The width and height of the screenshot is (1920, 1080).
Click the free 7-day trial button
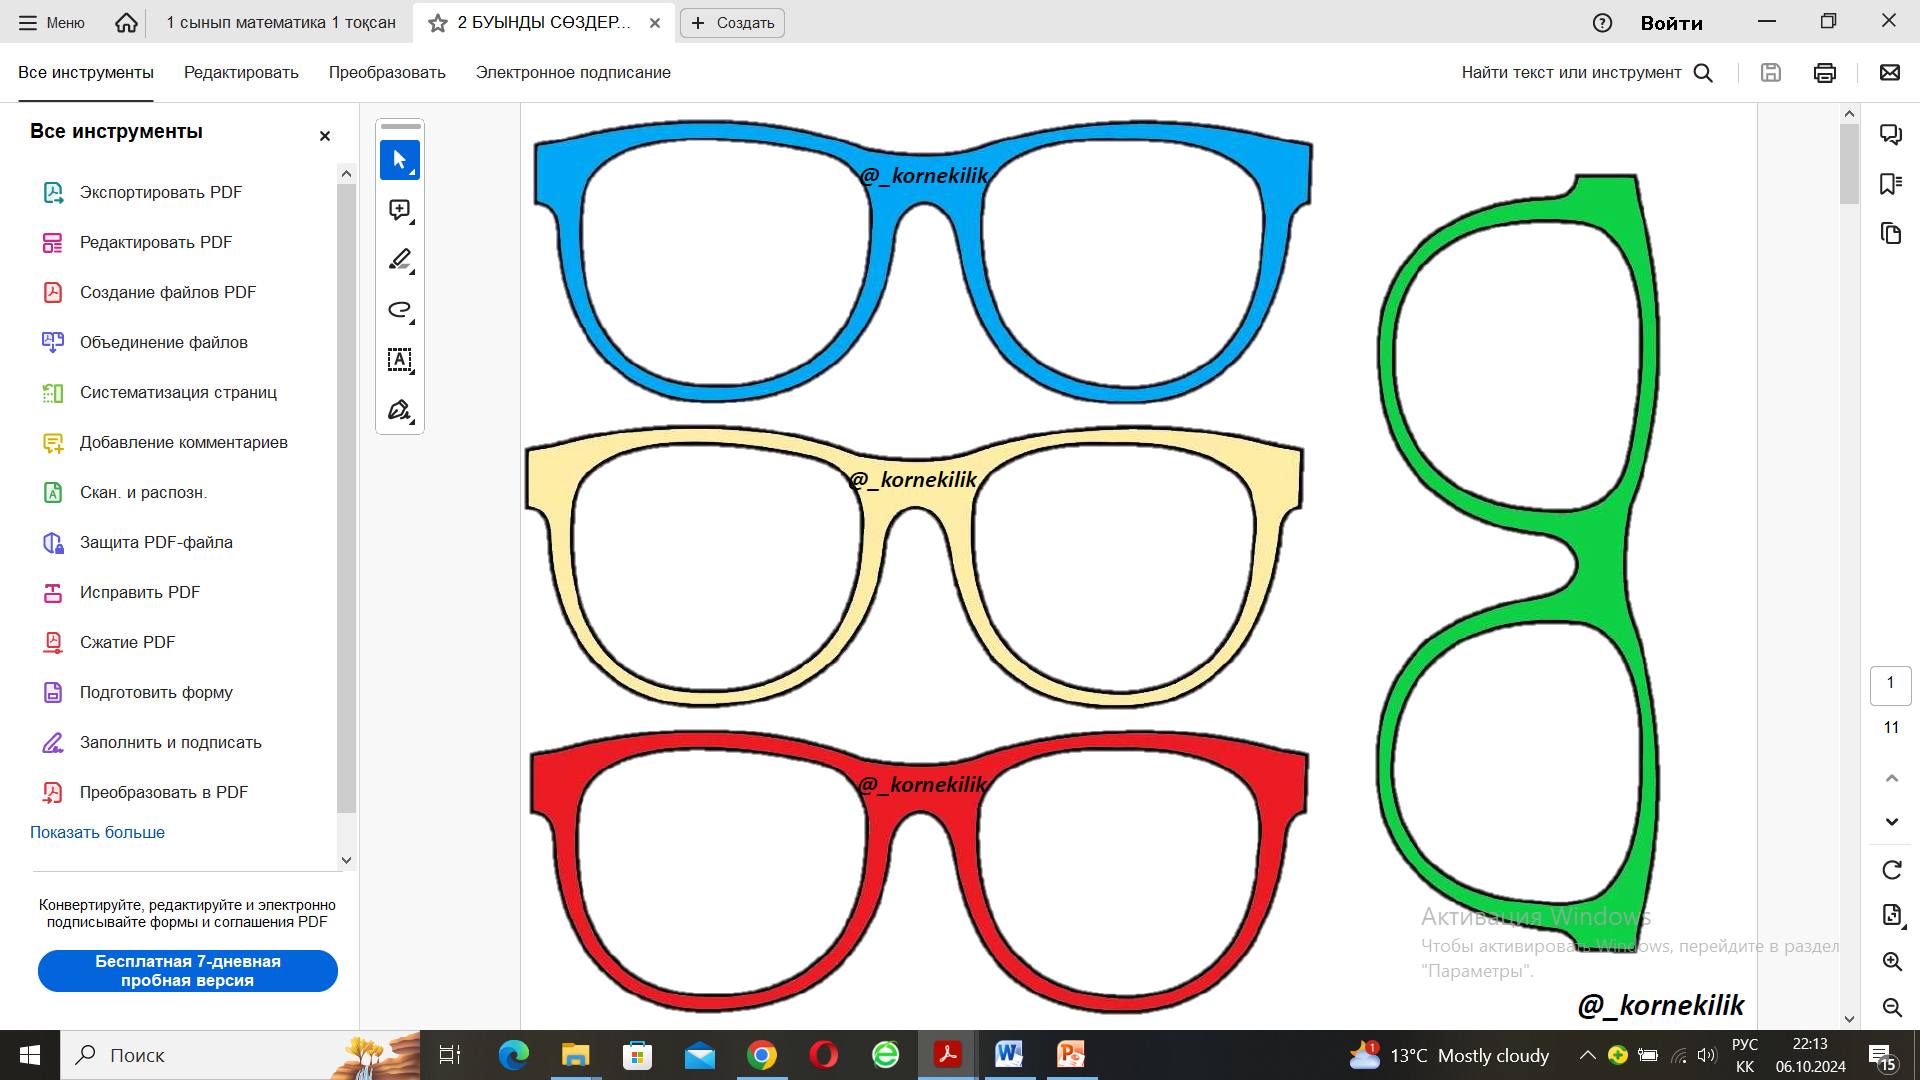pyautogui.click(x=187, y=971)
